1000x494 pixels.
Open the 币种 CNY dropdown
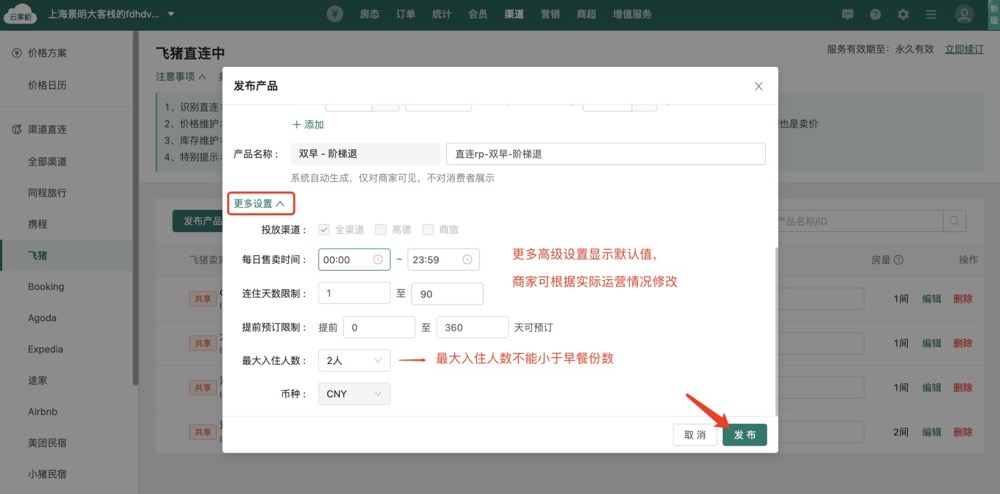point(353,394)
